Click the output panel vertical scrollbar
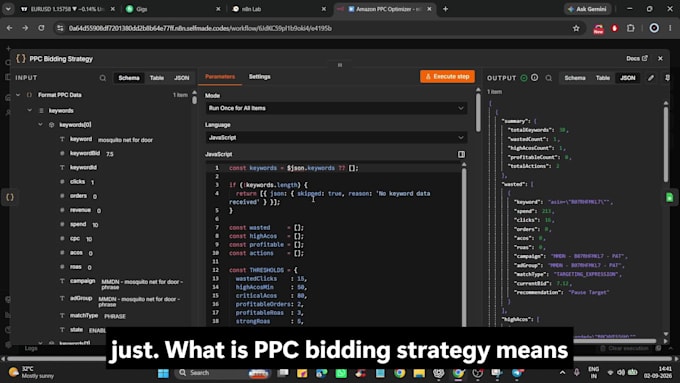This screenshot has height=383, width=680. click(x=666, y=143)
